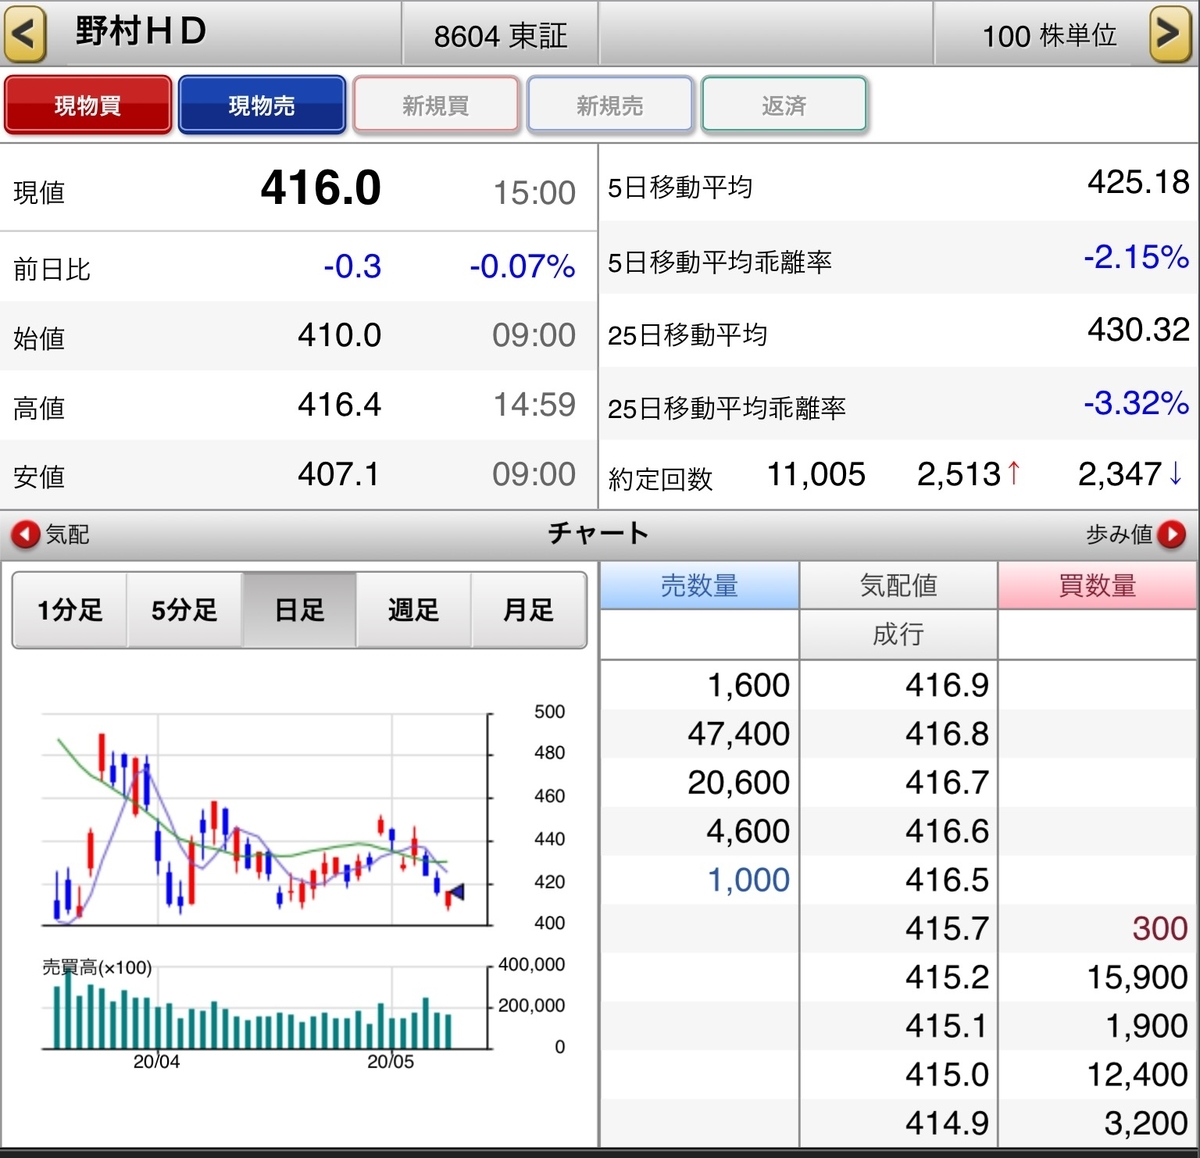Tap the 5日移動平均 value 425.18

[1139, 182]
